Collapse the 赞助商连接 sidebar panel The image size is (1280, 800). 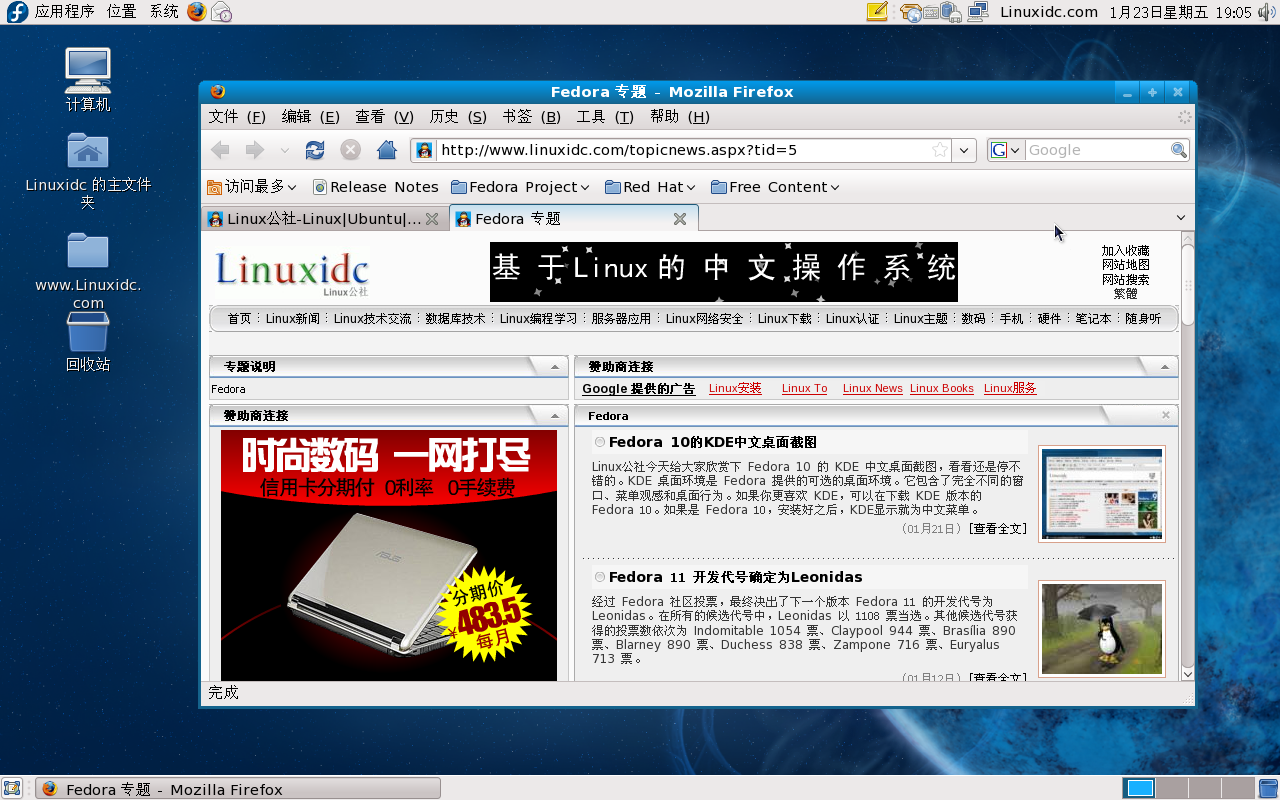pos(553,415)
